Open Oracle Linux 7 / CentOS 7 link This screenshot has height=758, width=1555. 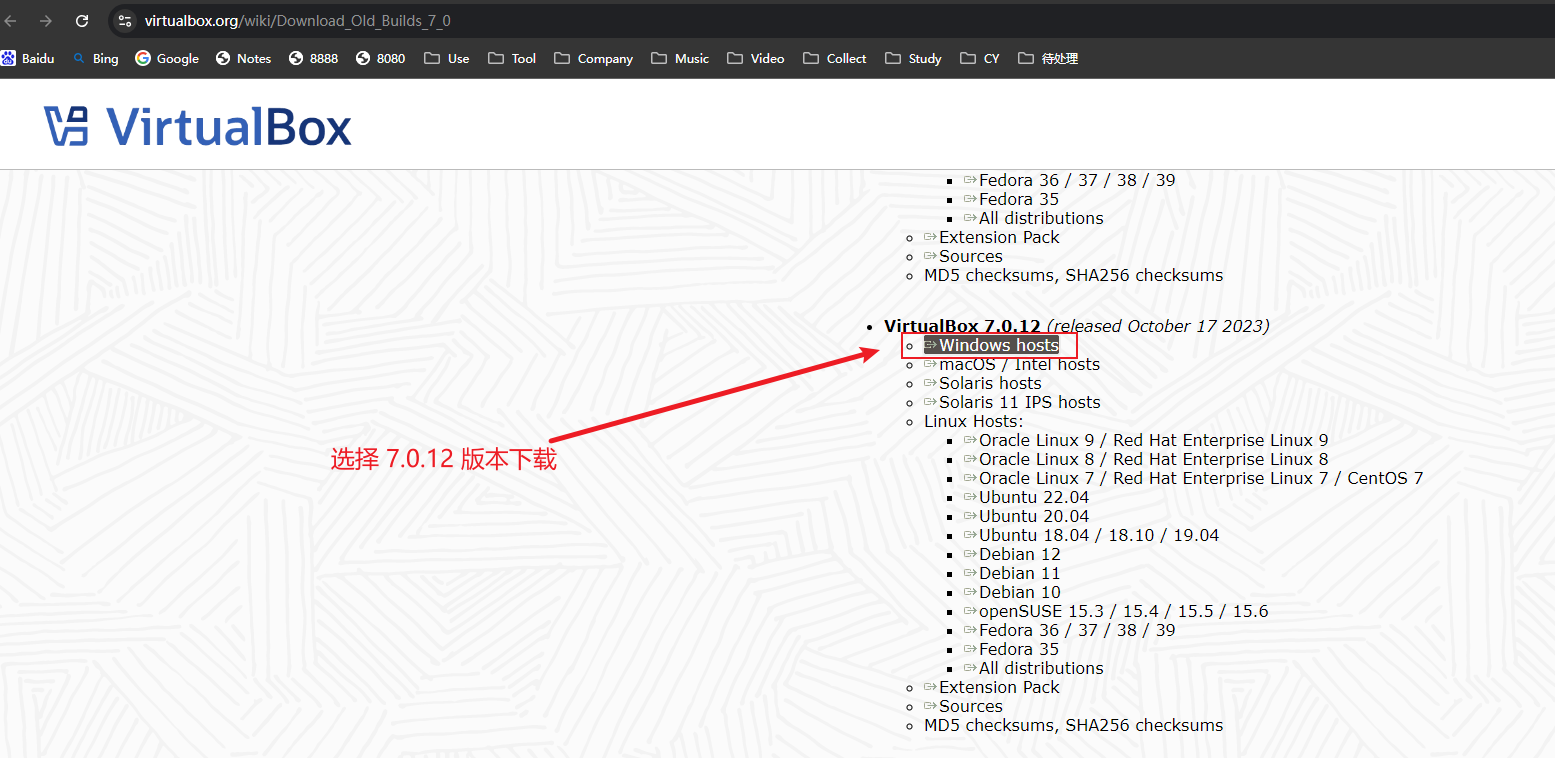tap(1193, 478)
